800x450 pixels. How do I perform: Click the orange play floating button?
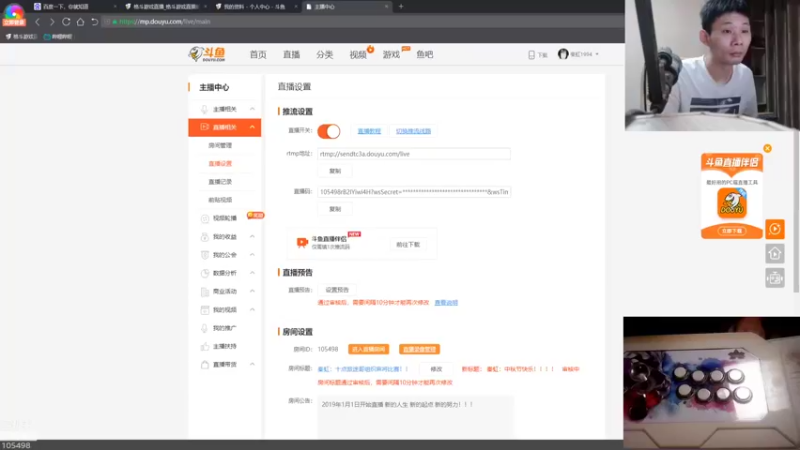click(x=774, y=229)
